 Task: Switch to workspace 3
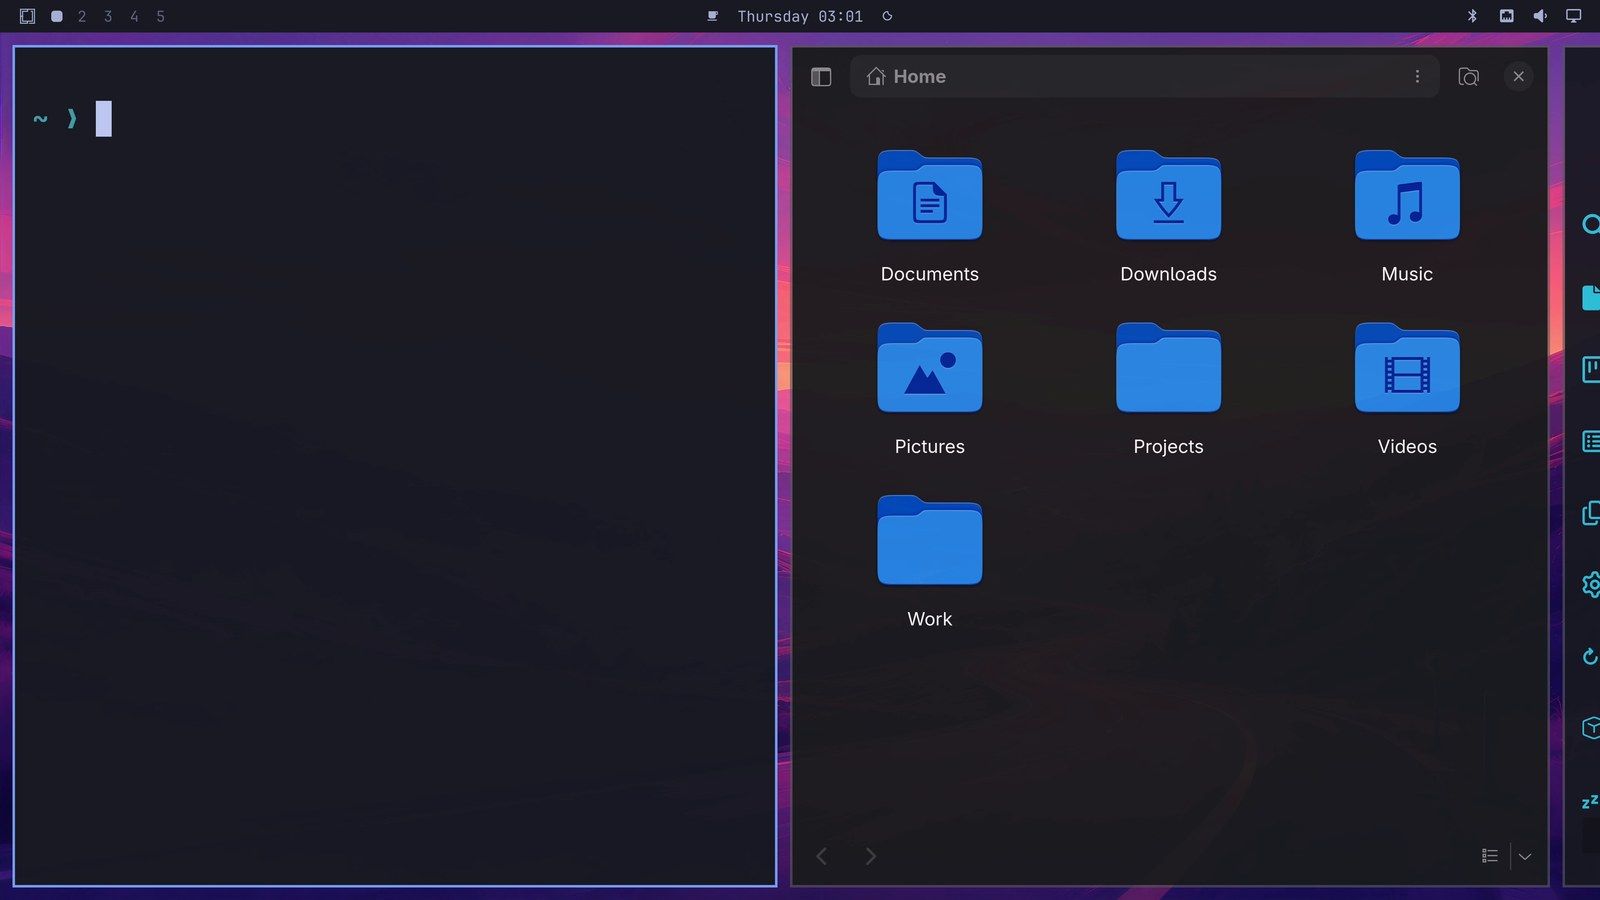click(x=108, y=16)
